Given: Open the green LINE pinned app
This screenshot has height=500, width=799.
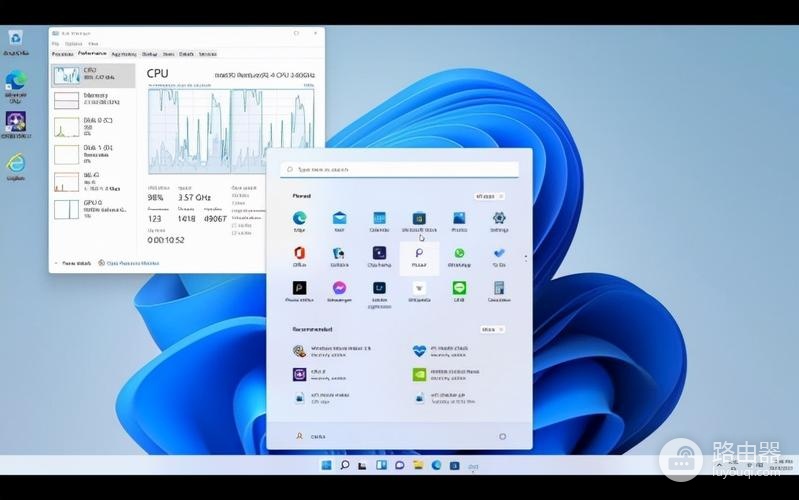Looking at the screenshot, I should (459, 292).
